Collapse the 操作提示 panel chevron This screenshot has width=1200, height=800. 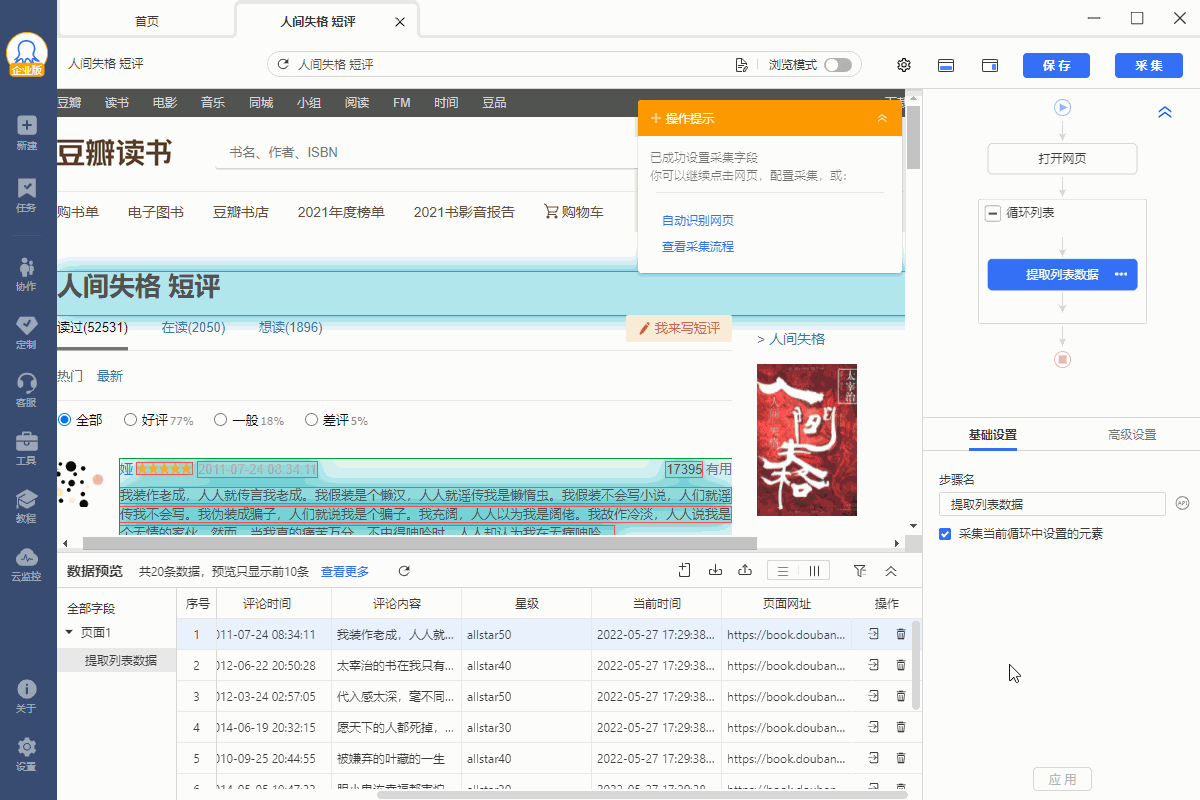(882, 118)
